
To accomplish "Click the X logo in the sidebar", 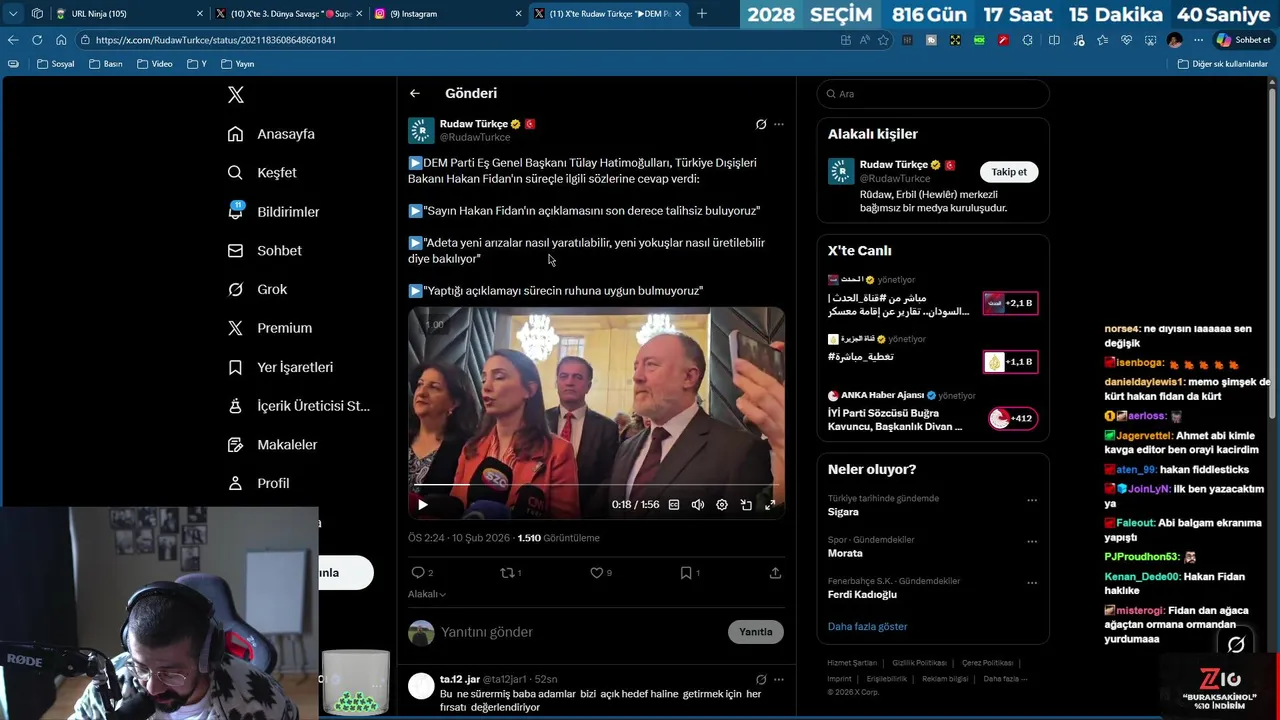I will coord(236,95).
